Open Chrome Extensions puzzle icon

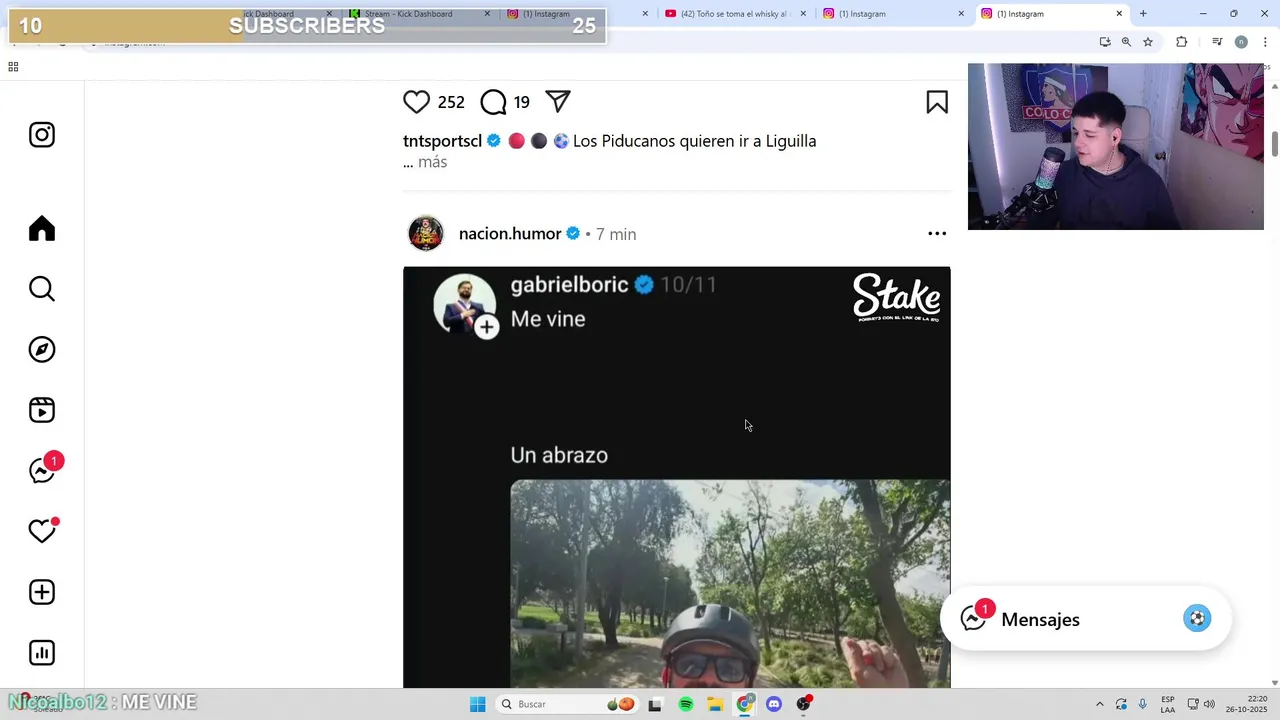coord(1182,42)
